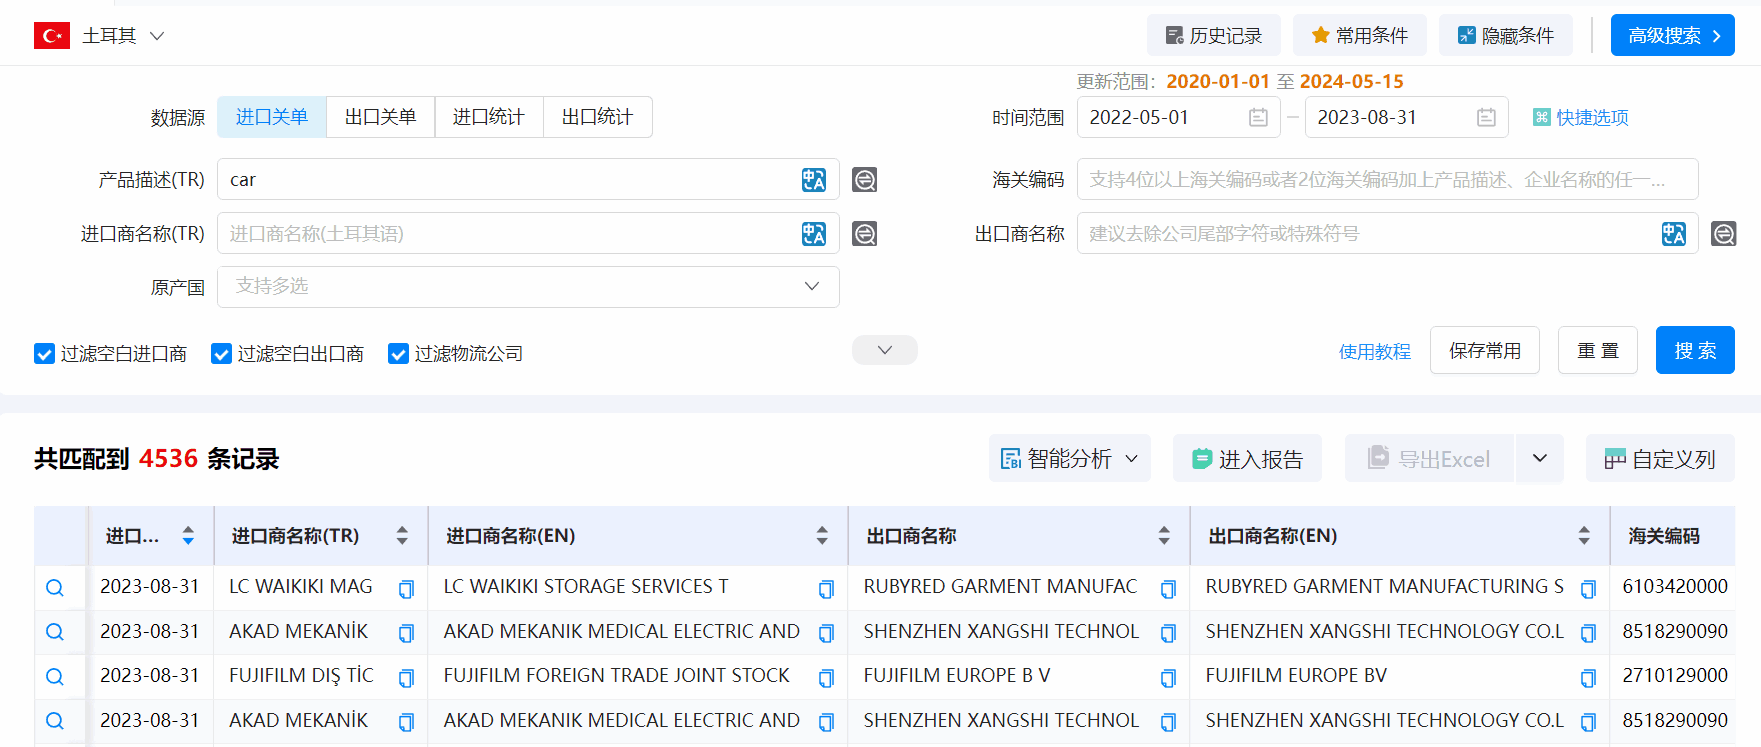Disable 过滤物流公司 checkbox
Screen dimensions: 1761x747
pyautogui.click(x=398, y=354)
